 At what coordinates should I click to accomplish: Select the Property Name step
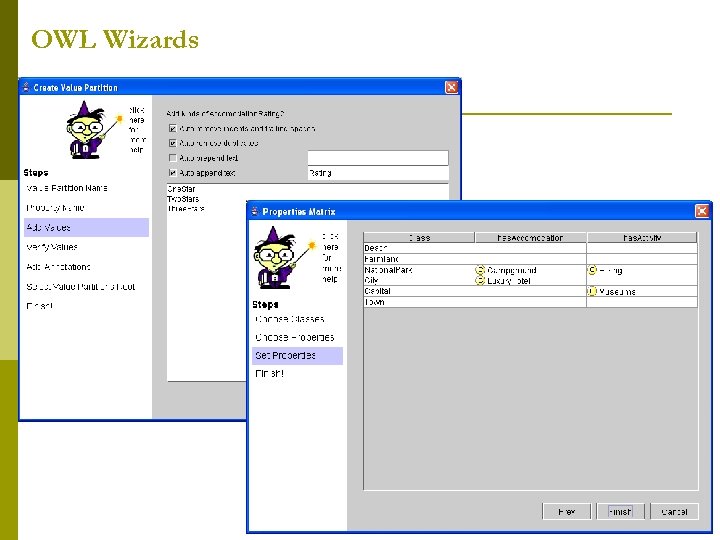coord(56,208)
